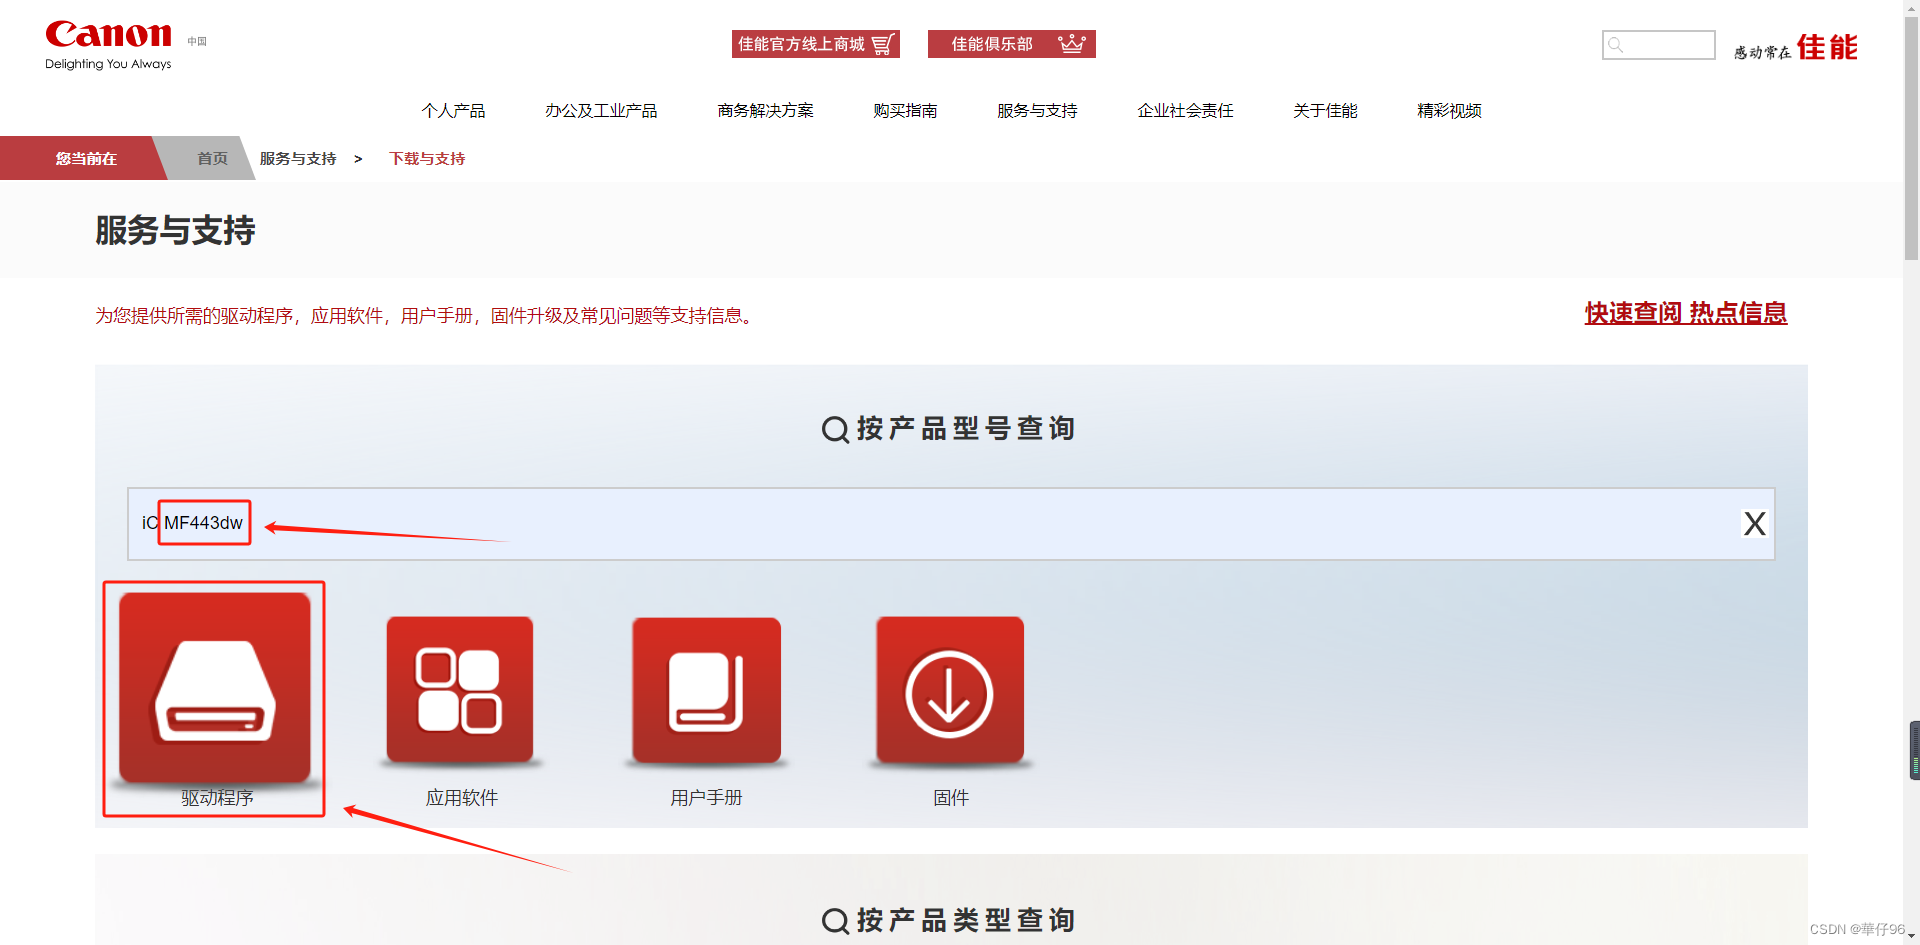
Task: Open 精彩视频 menu
Action: 1449,111
